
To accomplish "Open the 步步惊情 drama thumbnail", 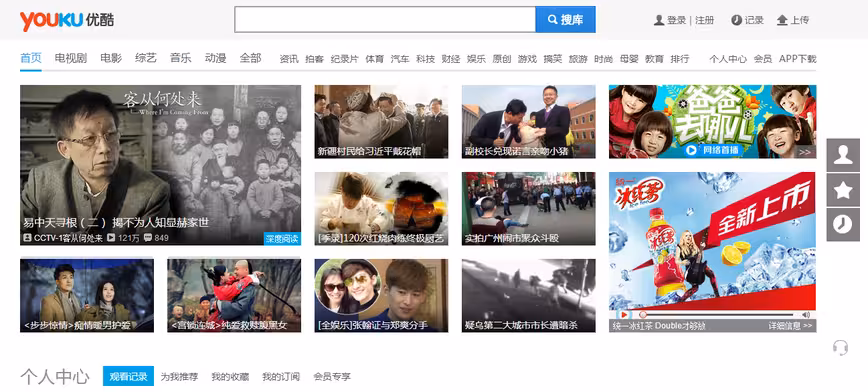I will click(x=87, y=295).
